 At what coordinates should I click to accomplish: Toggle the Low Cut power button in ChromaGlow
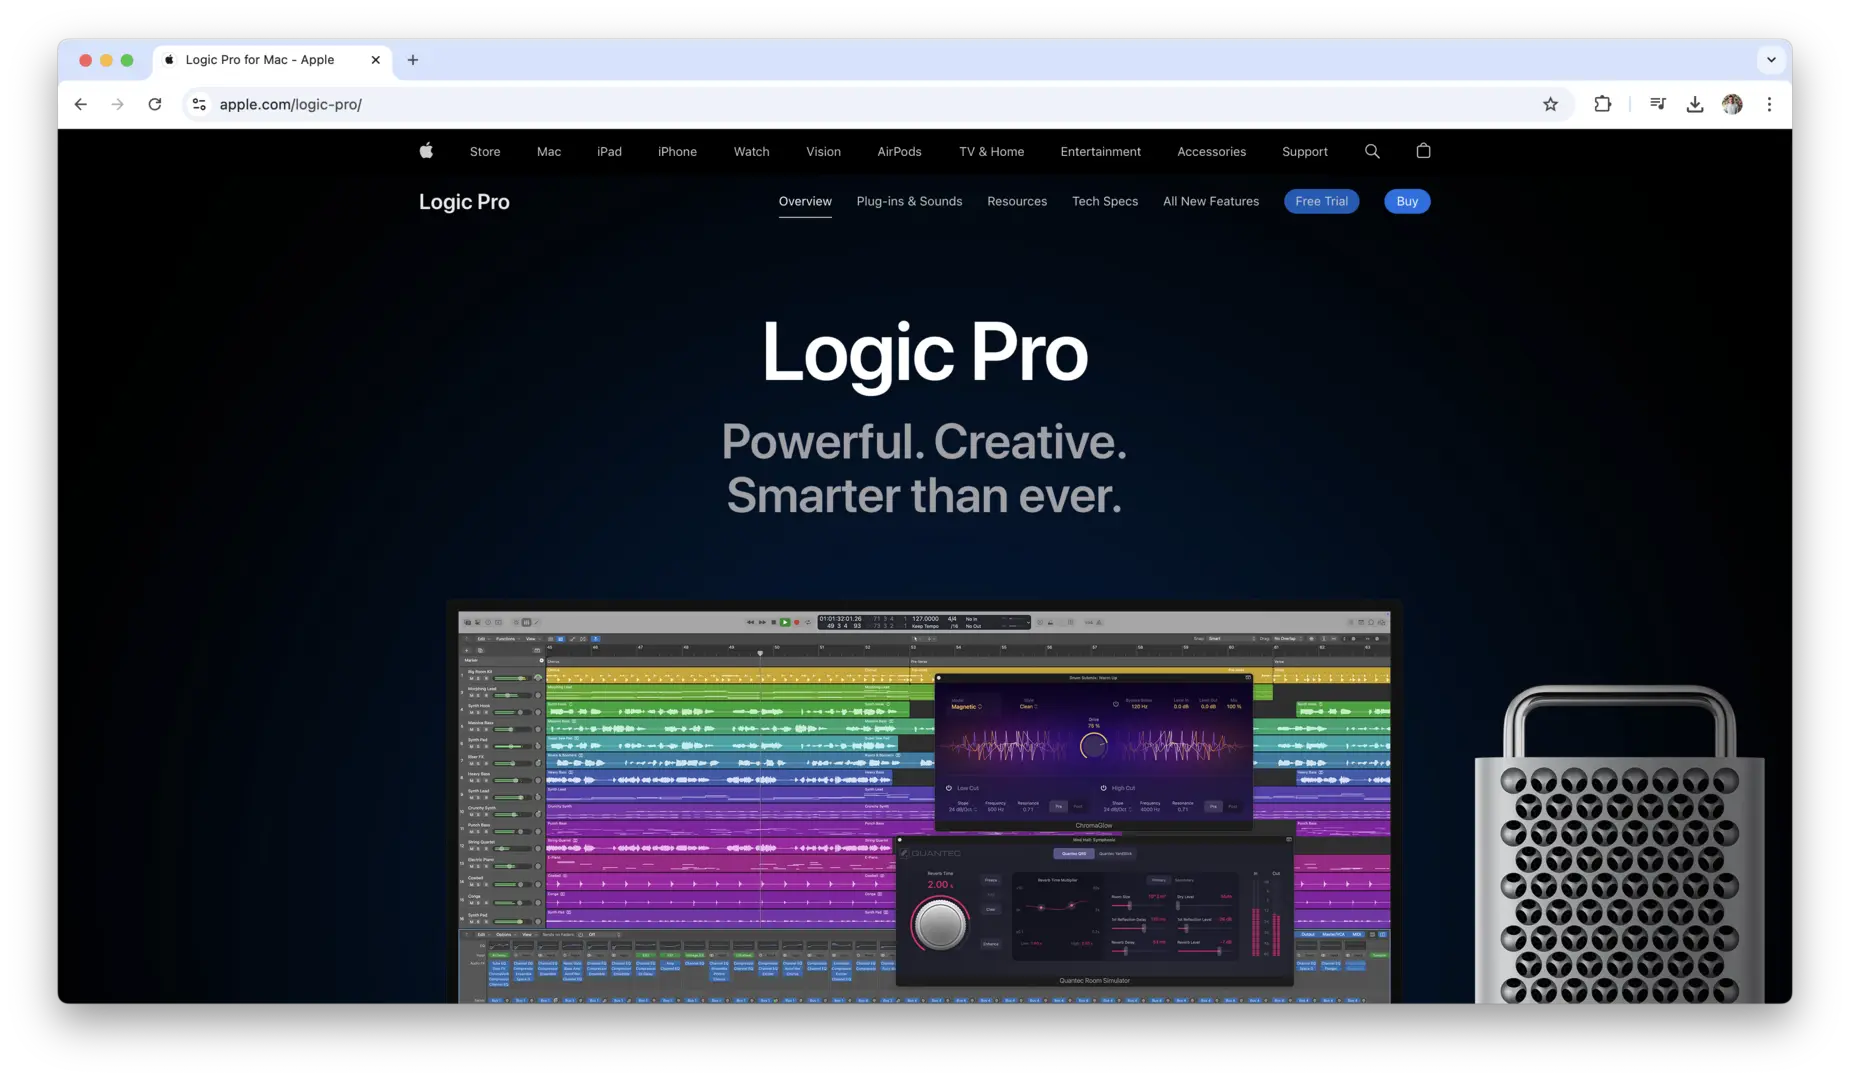pyautogui.click(x=949, y=788)
